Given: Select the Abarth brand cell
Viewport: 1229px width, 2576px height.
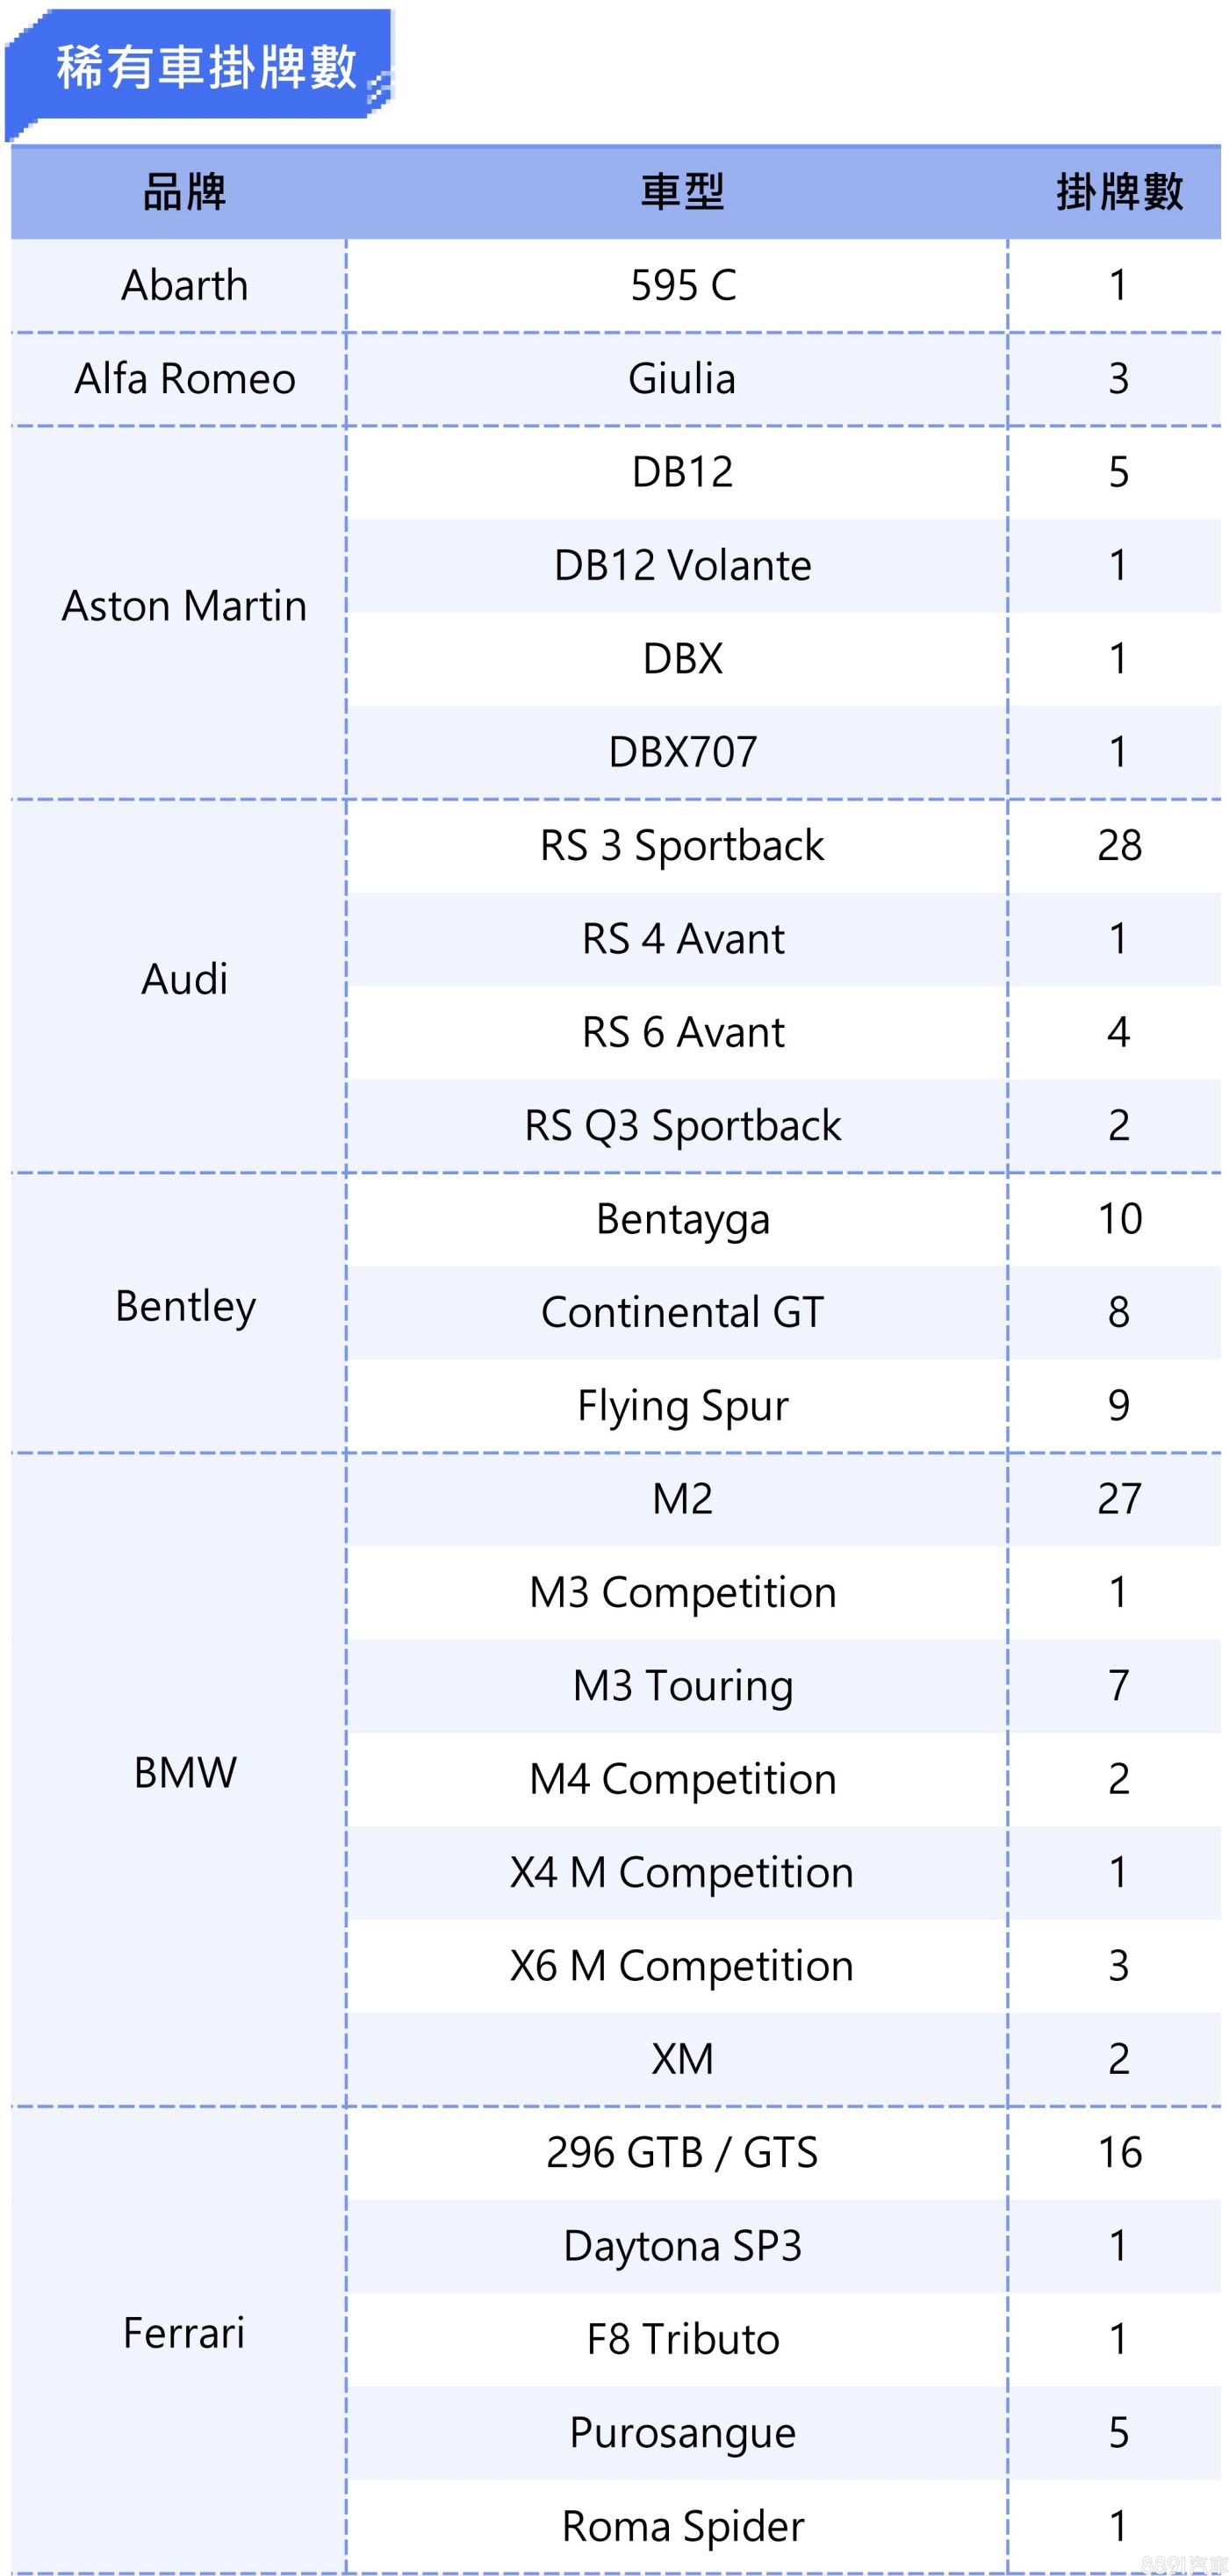Looking at the screenshot, I should point(184,286).
